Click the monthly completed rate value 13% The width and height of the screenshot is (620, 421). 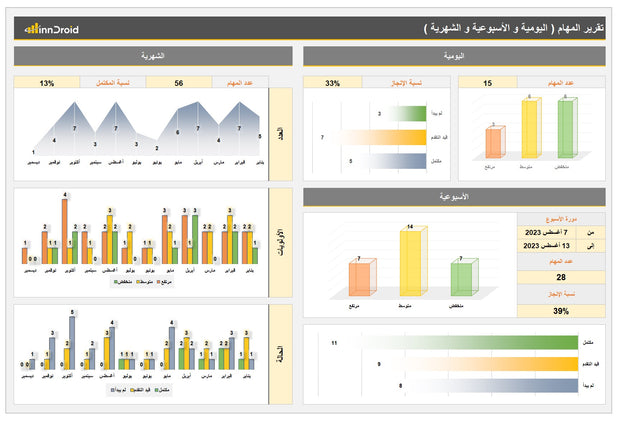pyautogui.click(x=47, y=83)
